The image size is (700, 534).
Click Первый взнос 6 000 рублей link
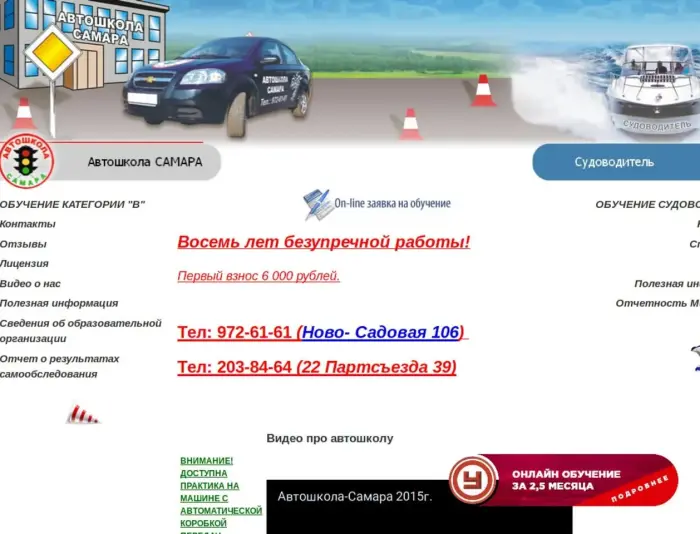coord(259,276)
